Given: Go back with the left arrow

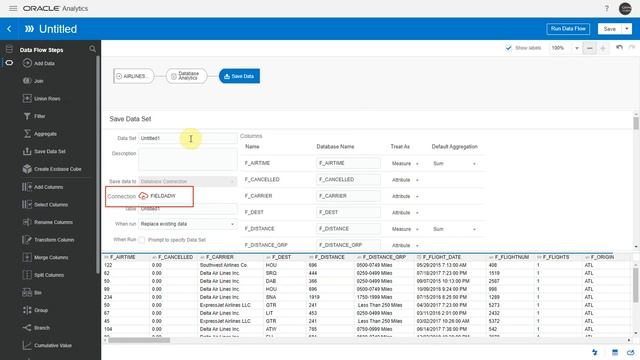Looking at the screenshot, I should [x=9, y=29].
